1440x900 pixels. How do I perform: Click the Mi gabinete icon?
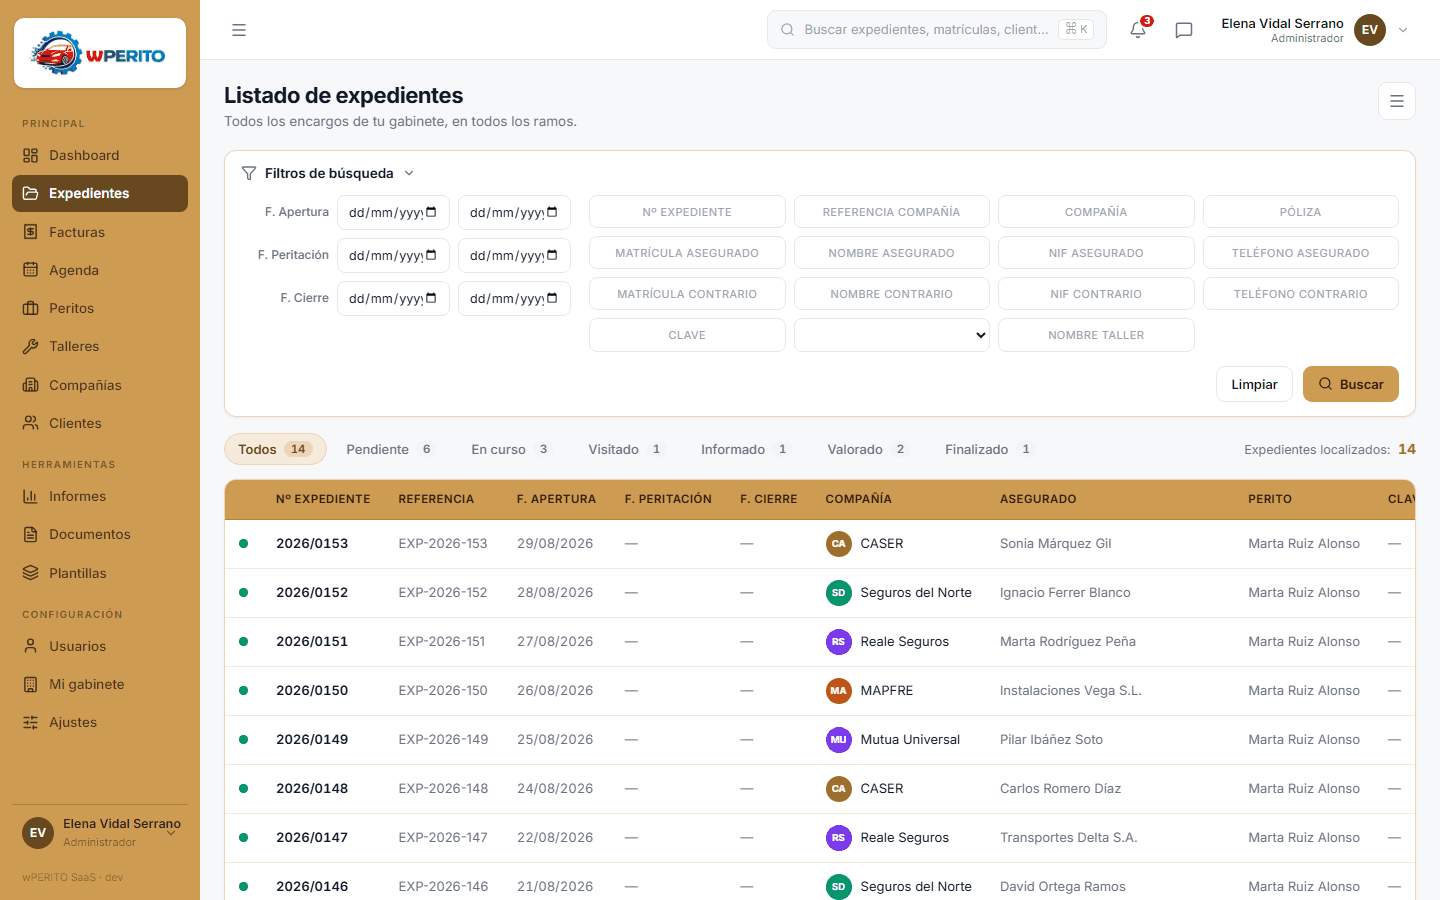click(x=31, y=684)
